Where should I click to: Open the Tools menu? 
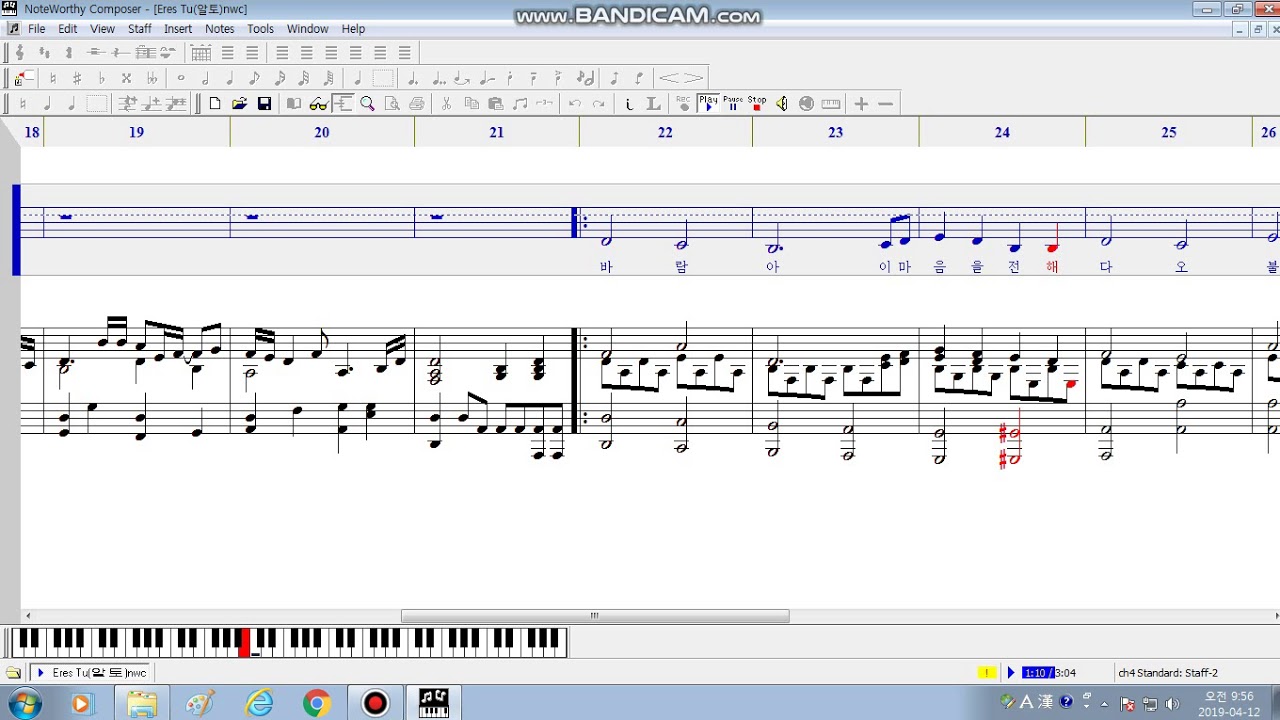click(261, 29)
